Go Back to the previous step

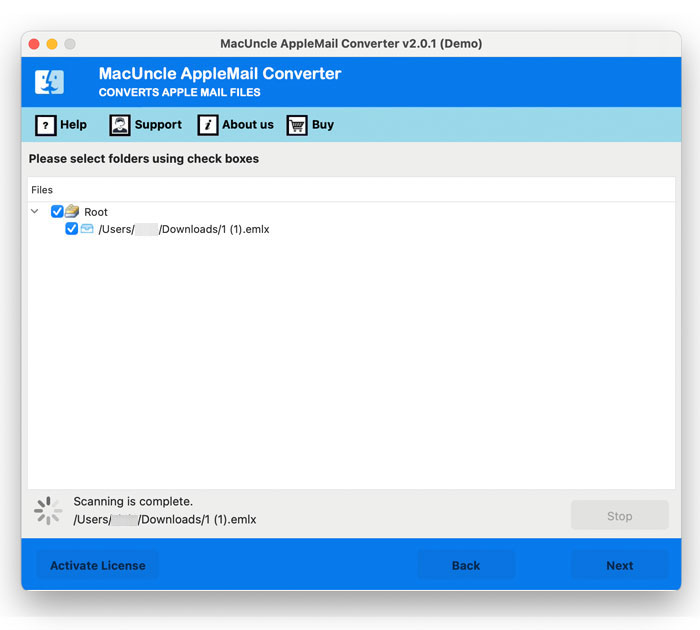(x=466, y=565)
